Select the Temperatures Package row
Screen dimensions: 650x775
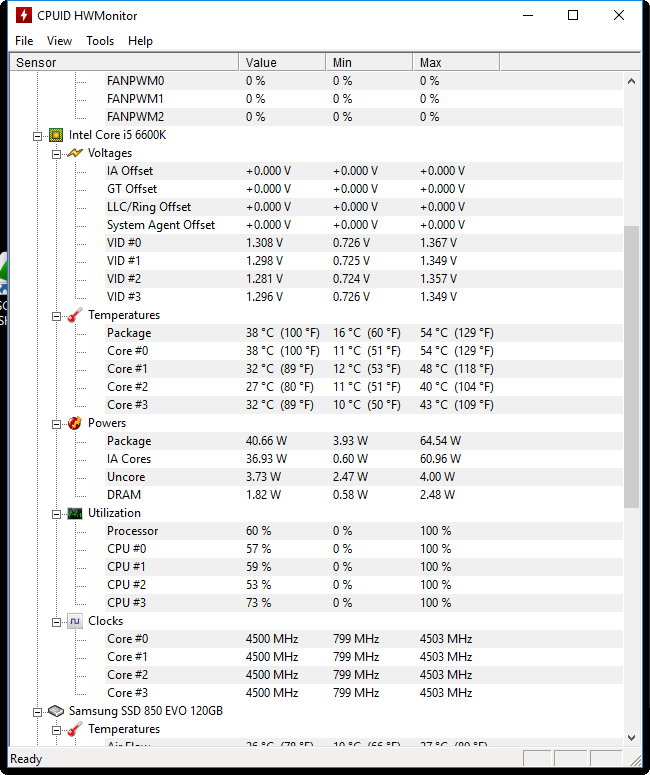click(364, 333)
